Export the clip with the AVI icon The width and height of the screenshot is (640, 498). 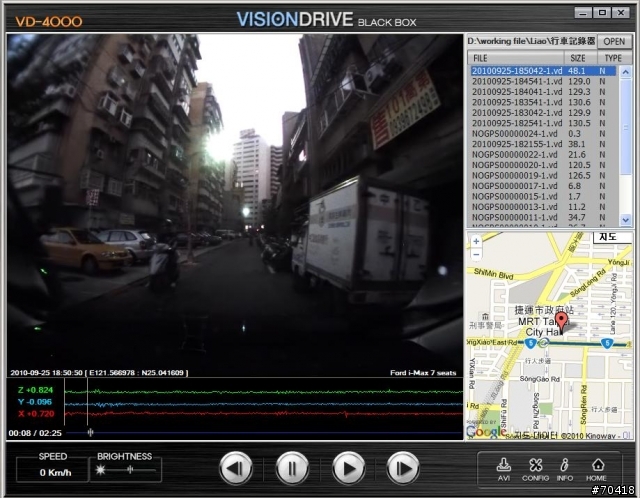point(504,469)
